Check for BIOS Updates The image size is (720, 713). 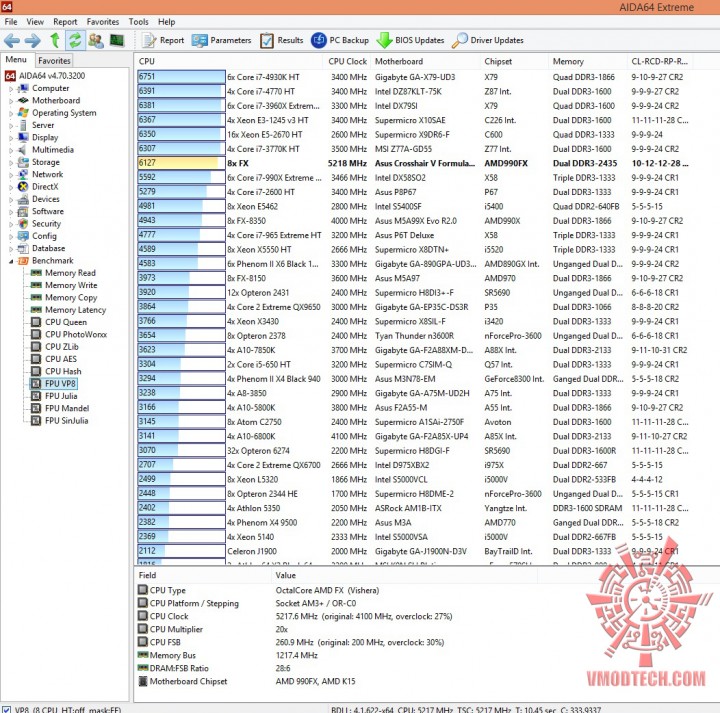click(410, 40)
